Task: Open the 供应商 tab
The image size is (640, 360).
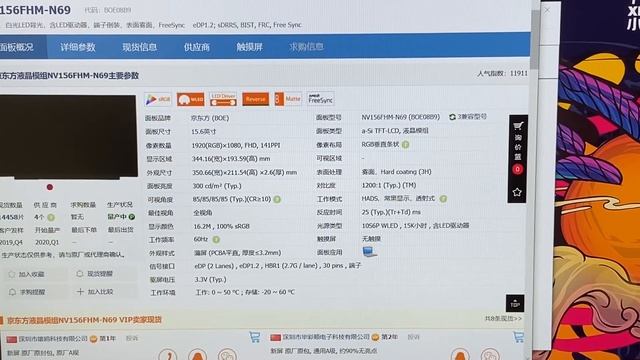Action: click(197, 47)
